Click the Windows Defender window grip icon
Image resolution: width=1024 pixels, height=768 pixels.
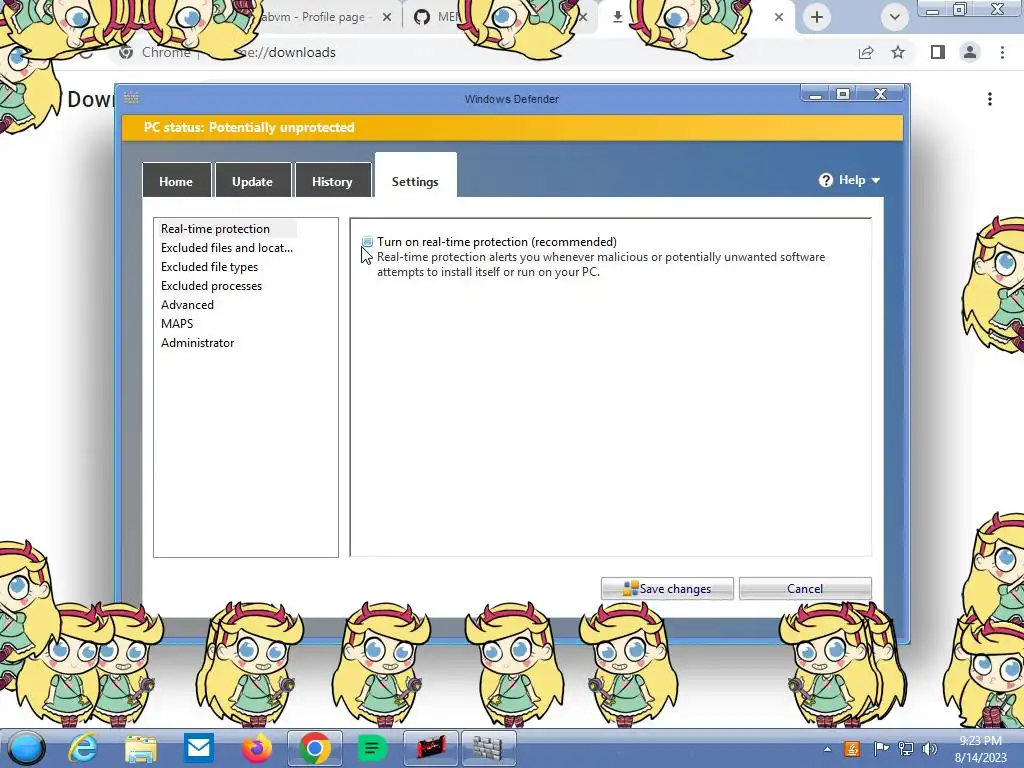(x=131, y=98)
